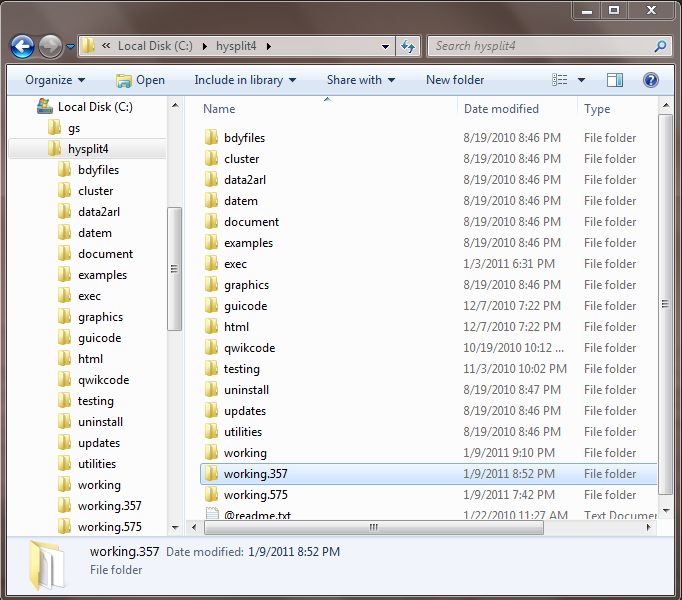Open the view options dropdown arrow

click(x=582, y=80)
